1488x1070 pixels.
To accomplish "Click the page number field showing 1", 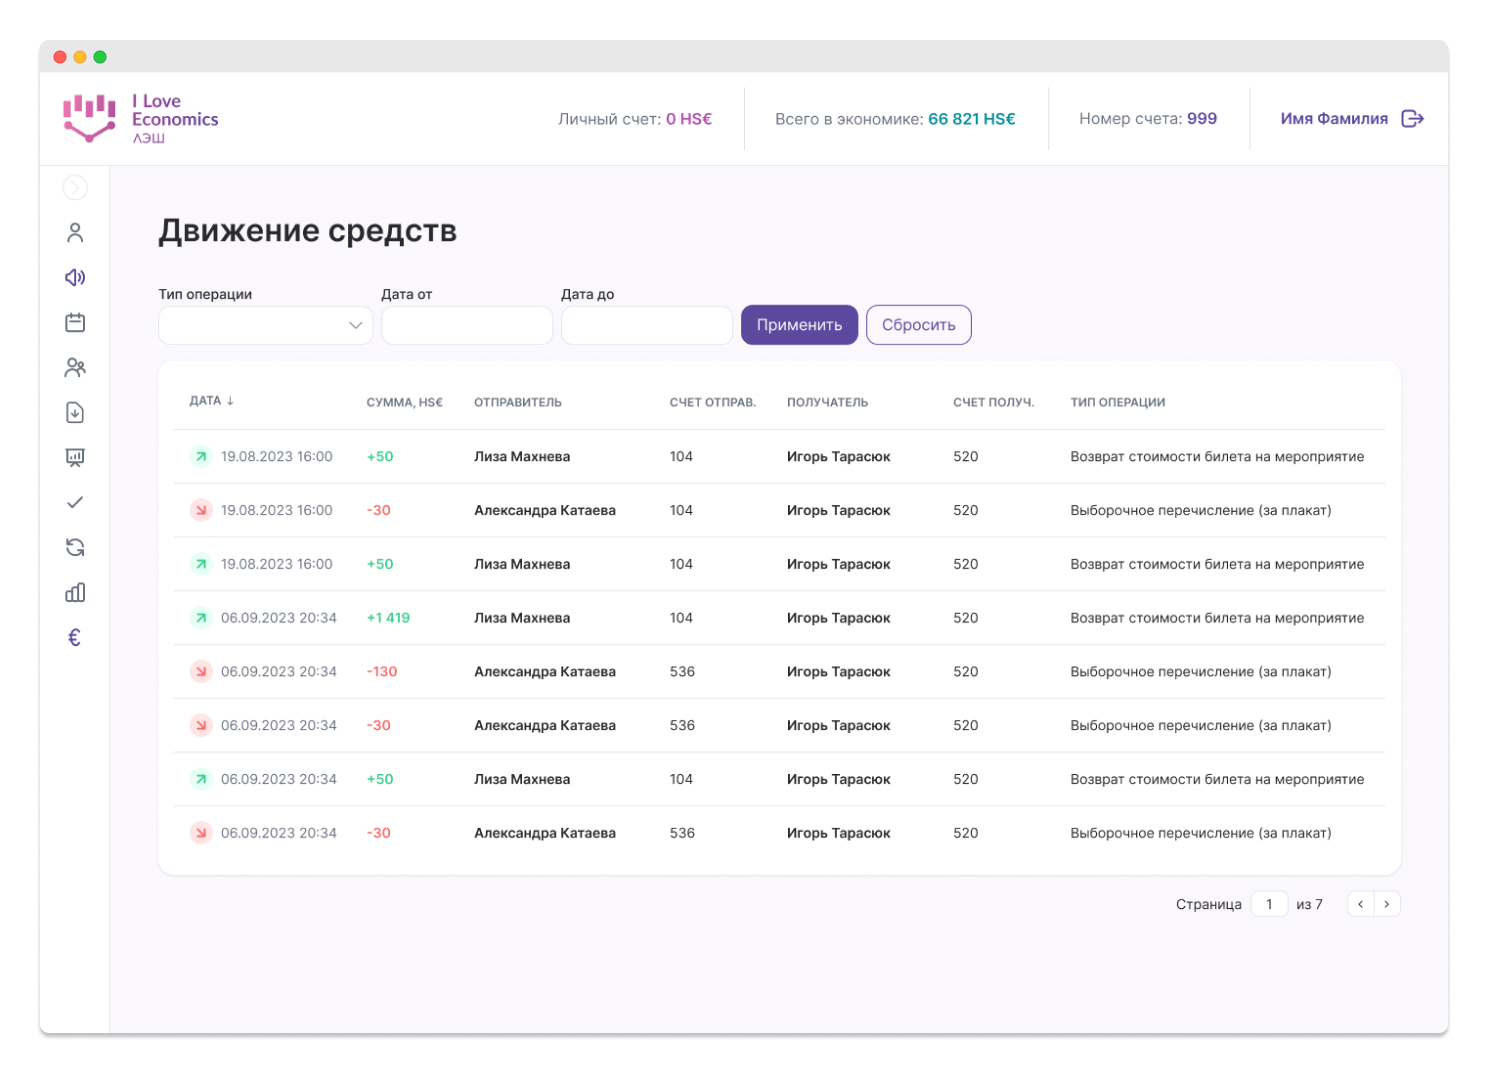I will [x=1269, y=904].
